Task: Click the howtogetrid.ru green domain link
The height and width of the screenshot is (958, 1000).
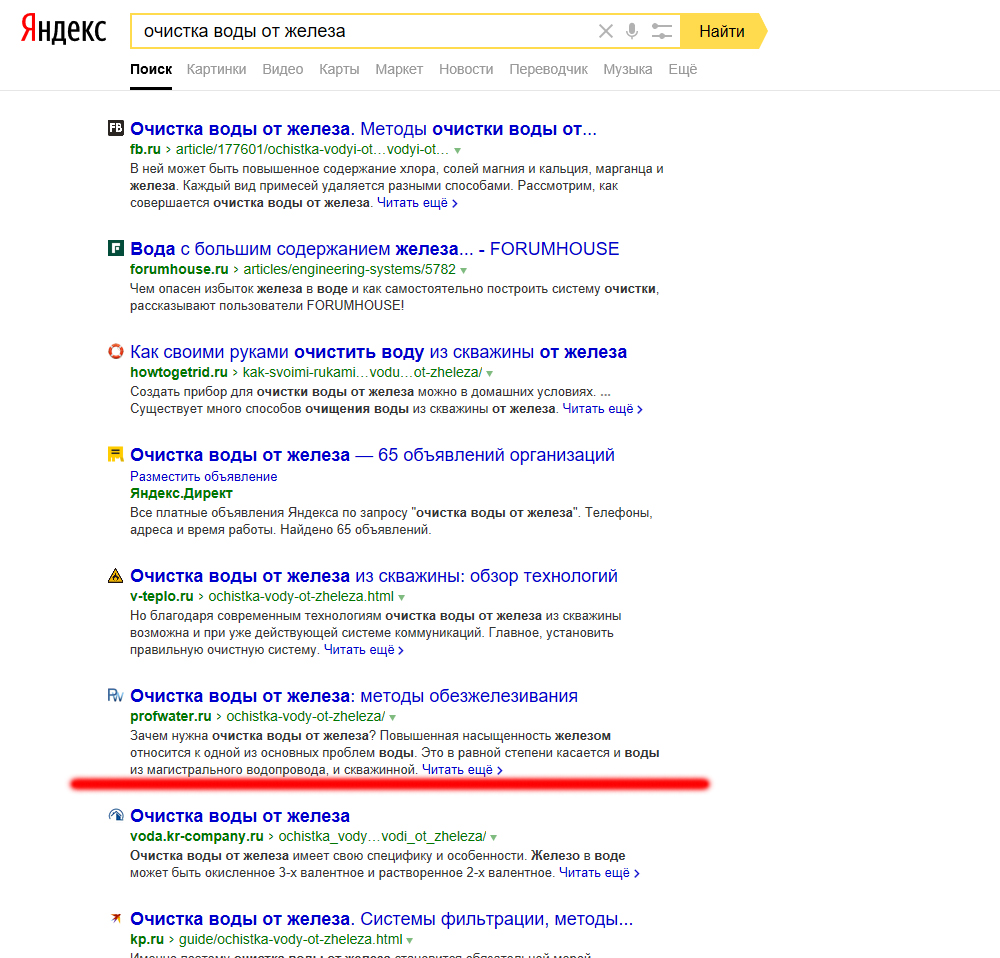Action: pos(179,372)
